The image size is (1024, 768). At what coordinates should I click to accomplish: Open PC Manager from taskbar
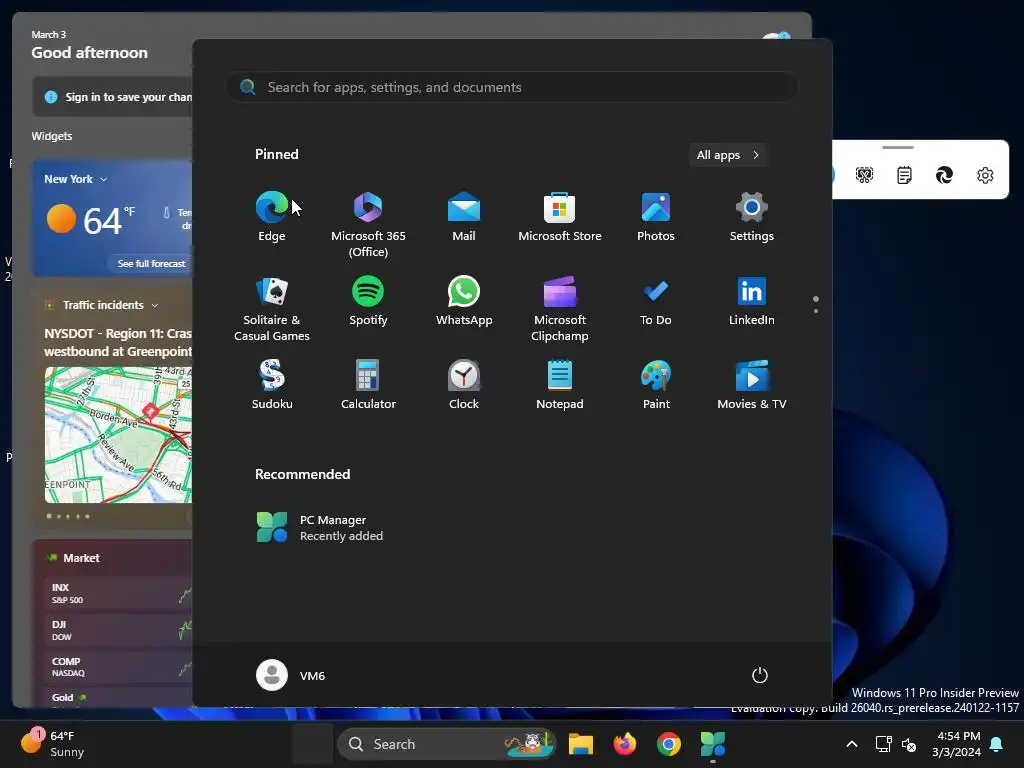point(712,744)
